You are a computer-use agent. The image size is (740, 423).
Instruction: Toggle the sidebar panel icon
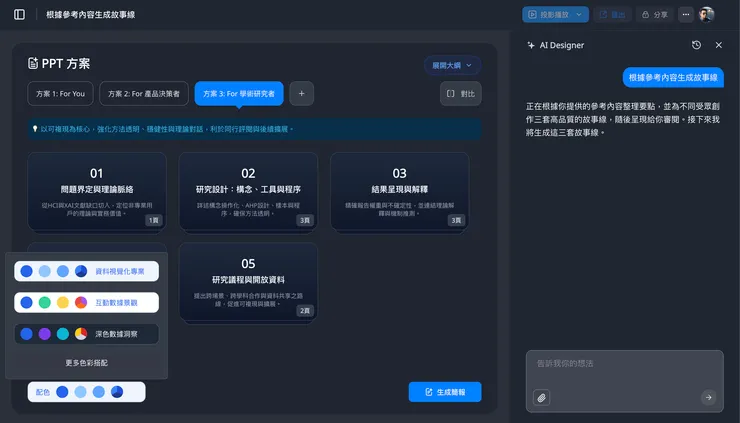[x=19, y=15]
